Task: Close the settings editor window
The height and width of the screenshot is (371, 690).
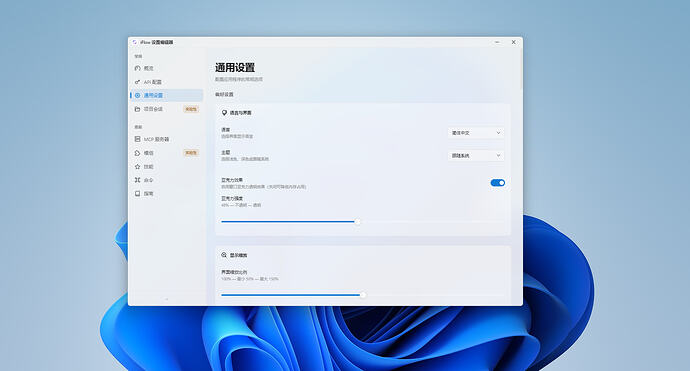Action: [x=514, y=42]
